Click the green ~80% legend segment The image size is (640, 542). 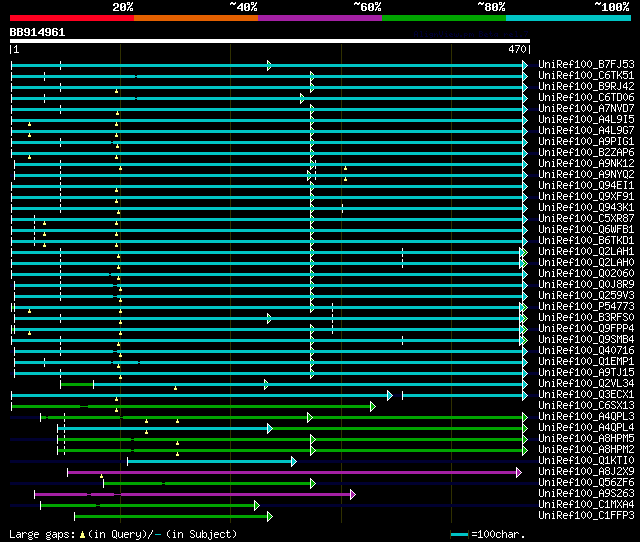444,18
